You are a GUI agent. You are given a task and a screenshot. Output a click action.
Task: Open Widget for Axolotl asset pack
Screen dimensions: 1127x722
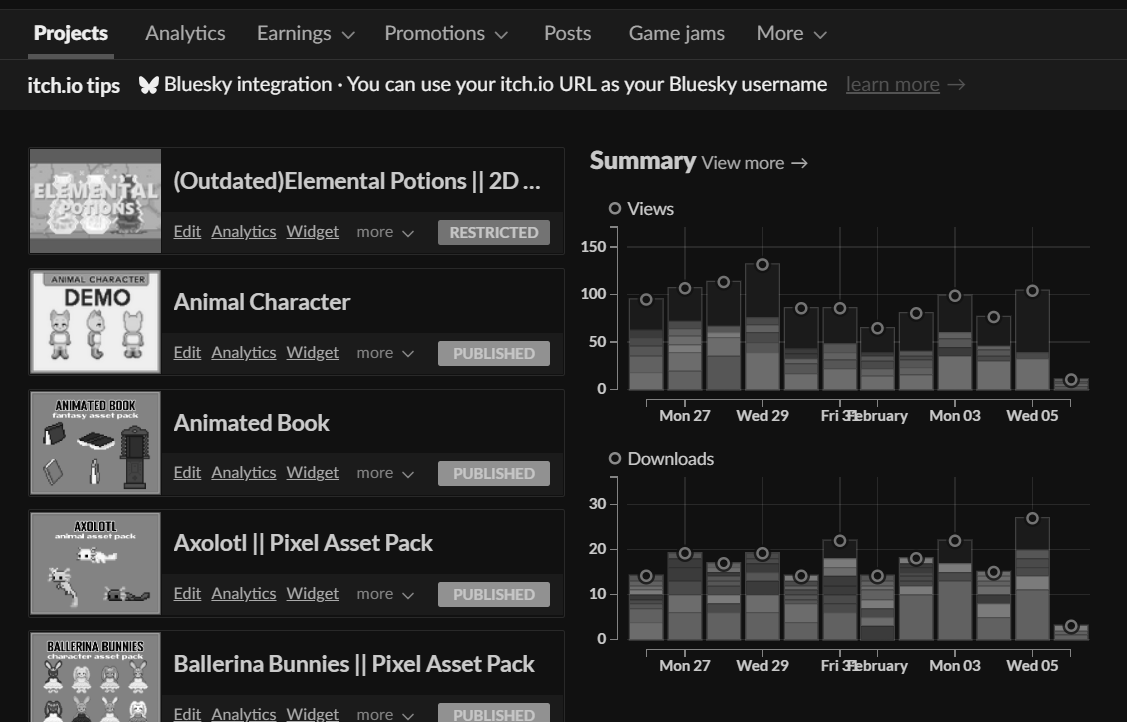(x=313, y=593)
